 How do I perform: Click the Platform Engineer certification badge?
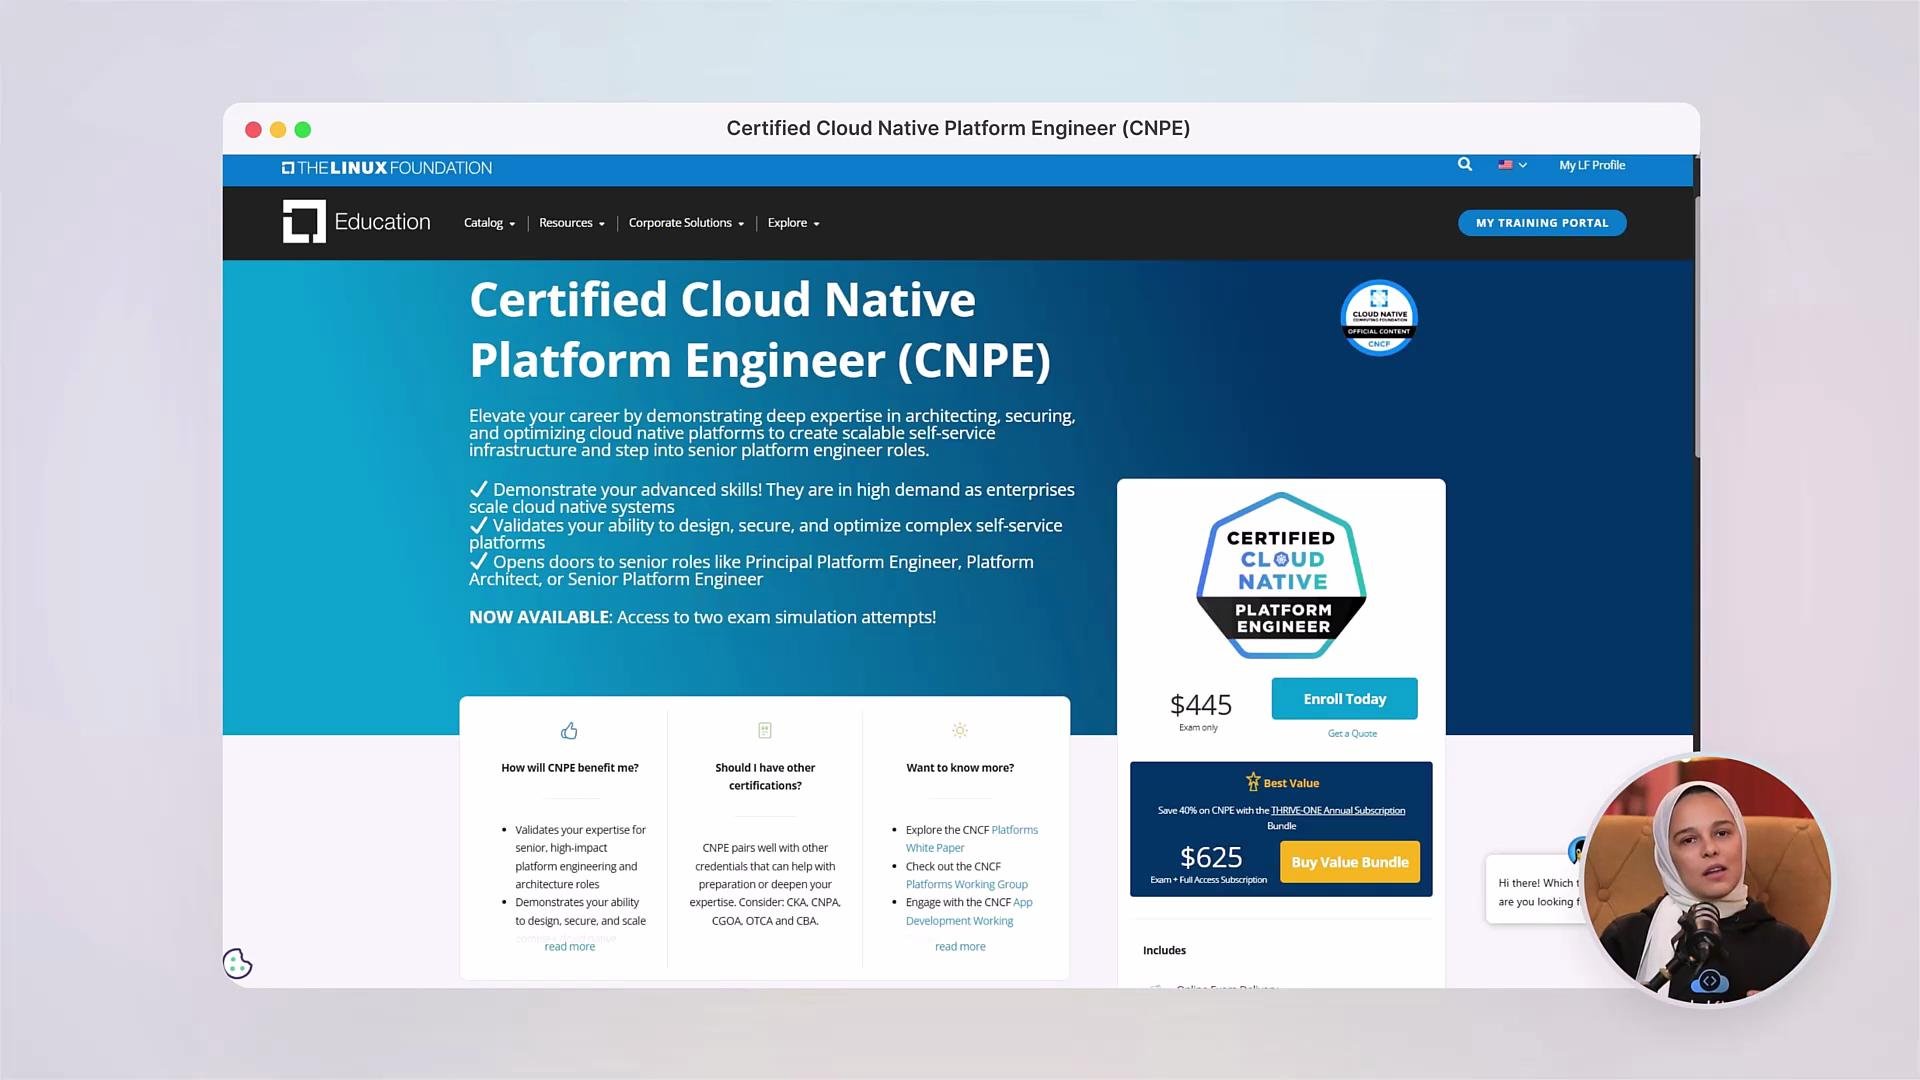(1281, 575)
